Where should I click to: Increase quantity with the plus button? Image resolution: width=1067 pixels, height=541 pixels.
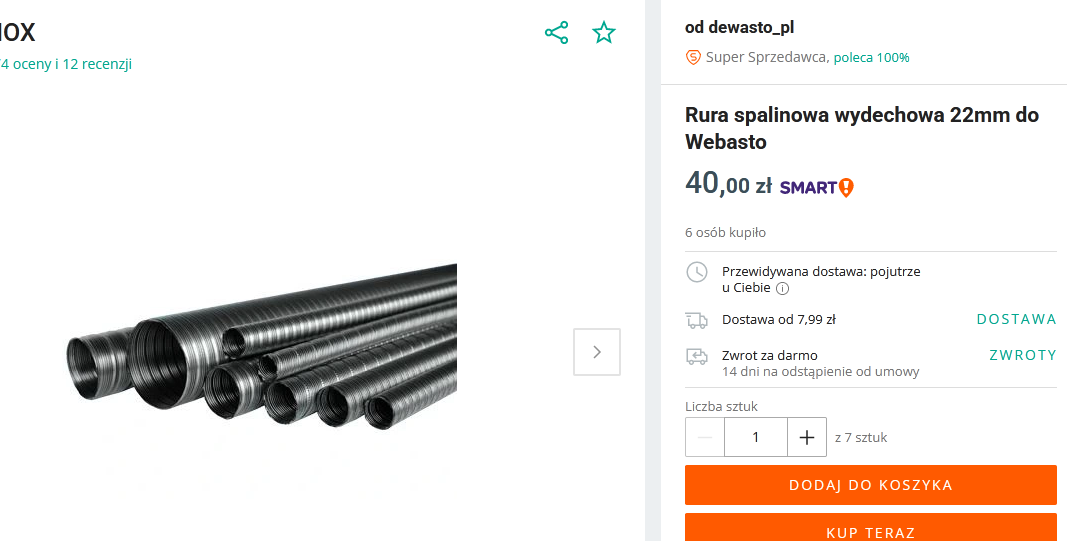pos(807,437)
